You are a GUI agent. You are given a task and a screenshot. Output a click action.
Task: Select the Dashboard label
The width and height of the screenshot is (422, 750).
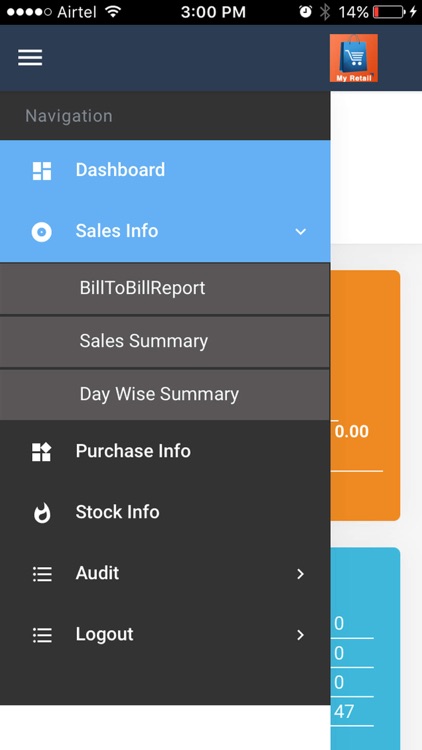coord(120,170)
